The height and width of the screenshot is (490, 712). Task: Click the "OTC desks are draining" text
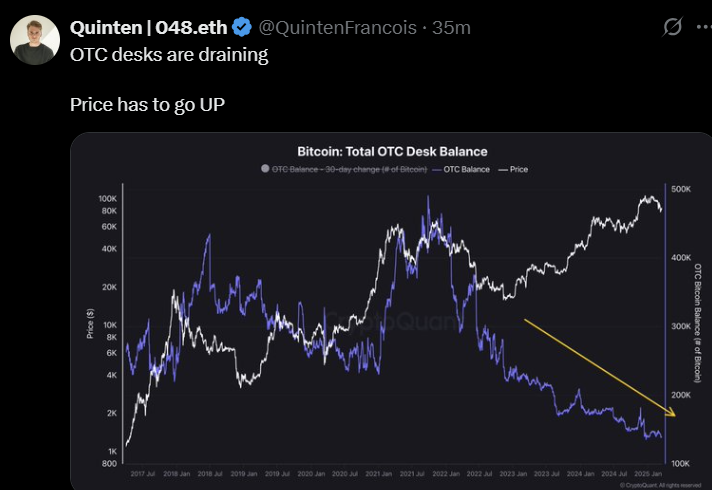[169, 54]
